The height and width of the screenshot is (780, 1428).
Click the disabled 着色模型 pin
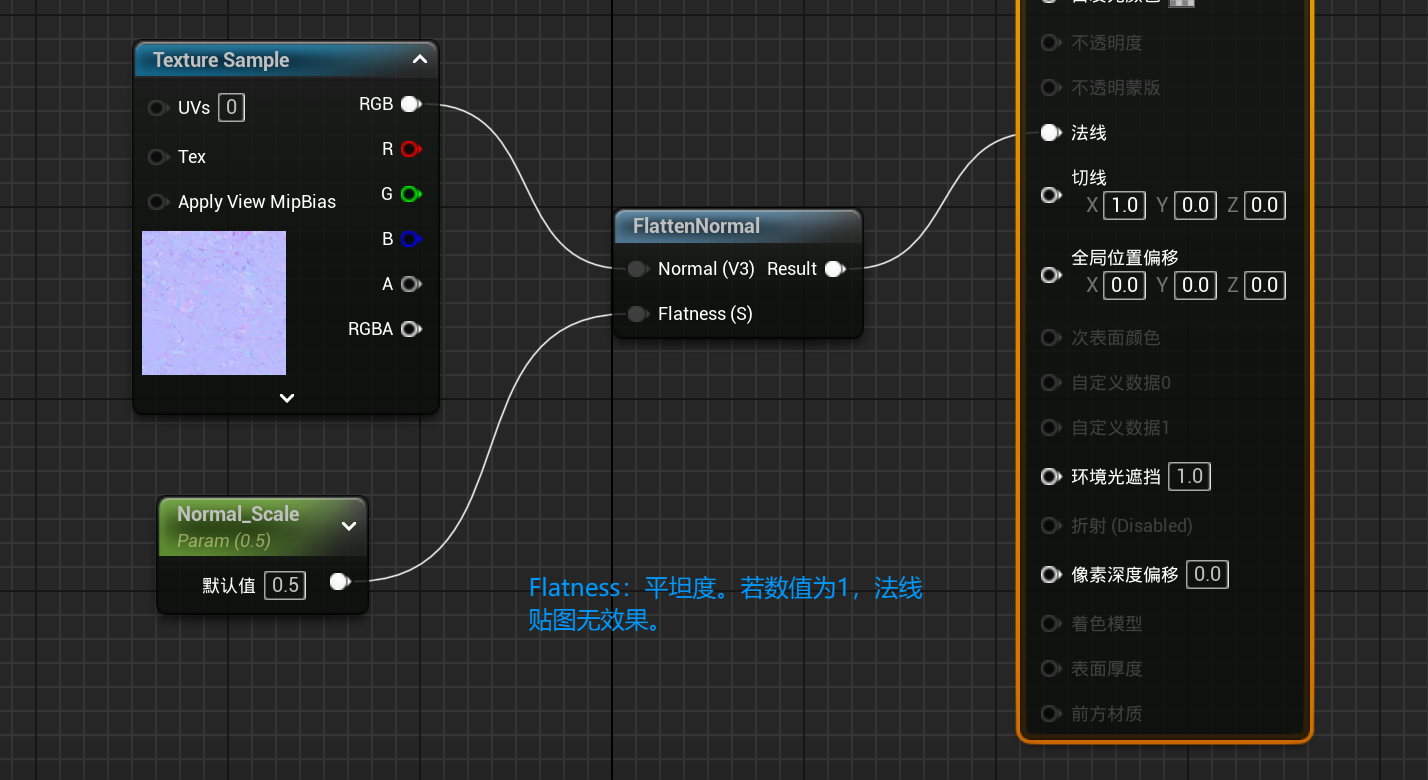pyautogui.click(x=1050, y=623)
